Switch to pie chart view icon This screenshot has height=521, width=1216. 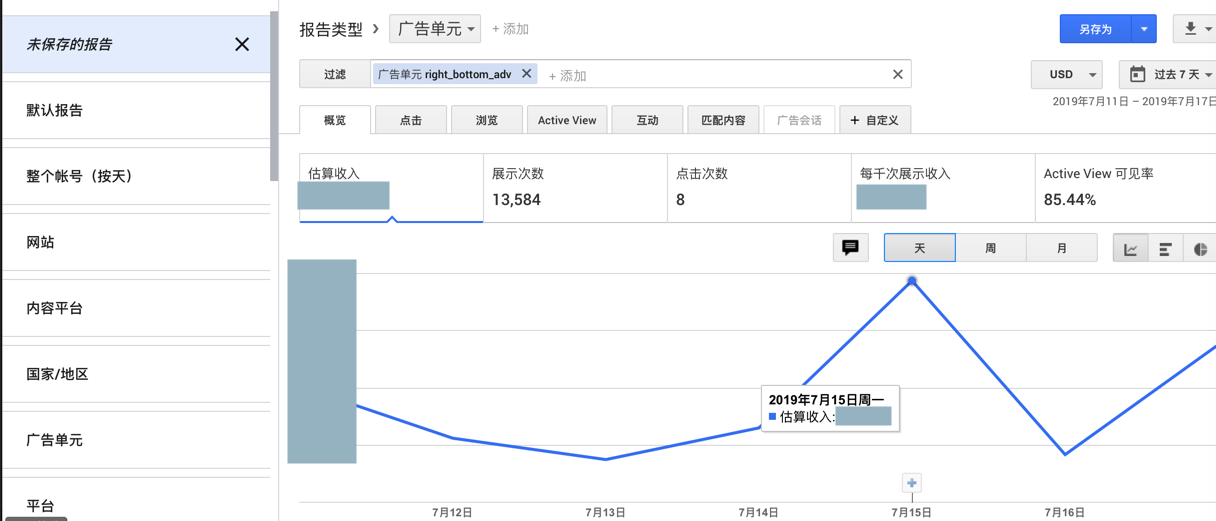pyautogui.click(x=1200, y=248)
